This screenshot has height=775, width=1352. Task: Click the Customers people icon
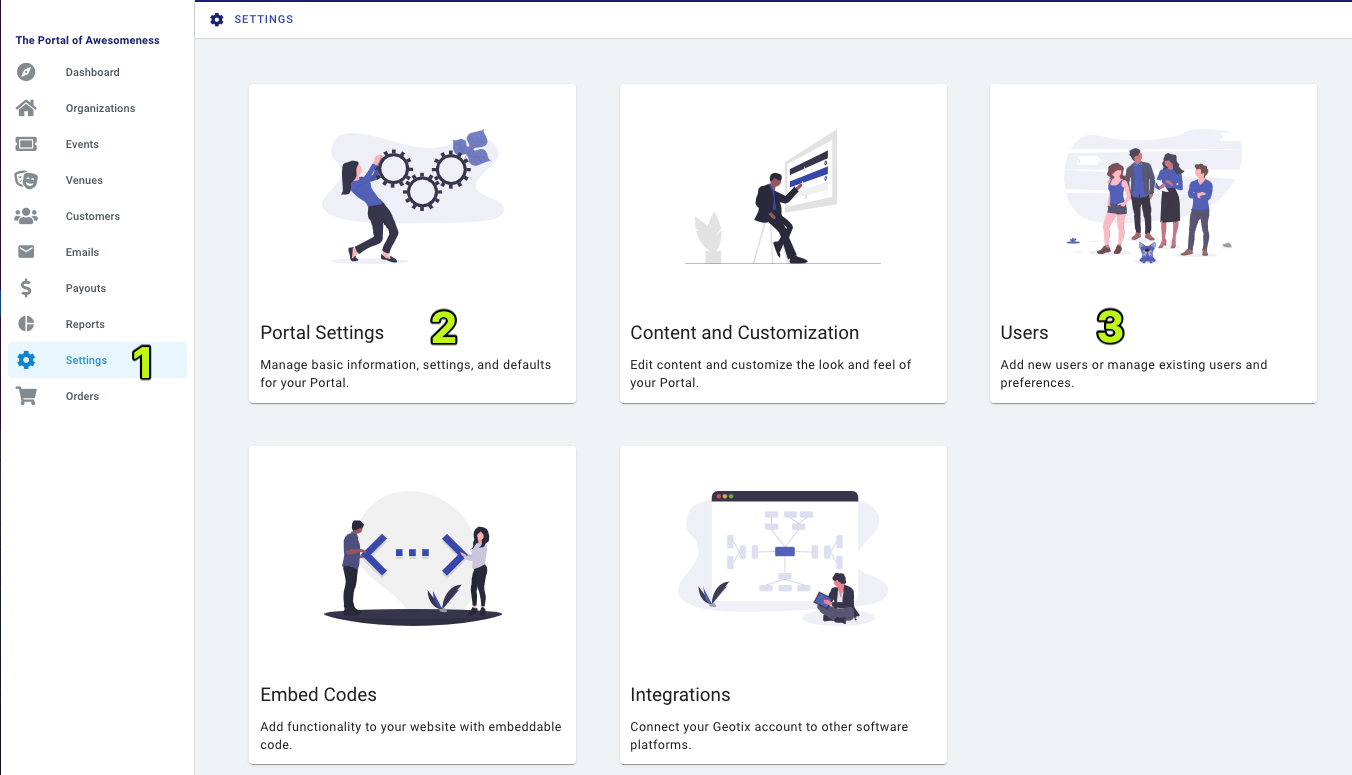pyautogui.click(x=26, y=216)
